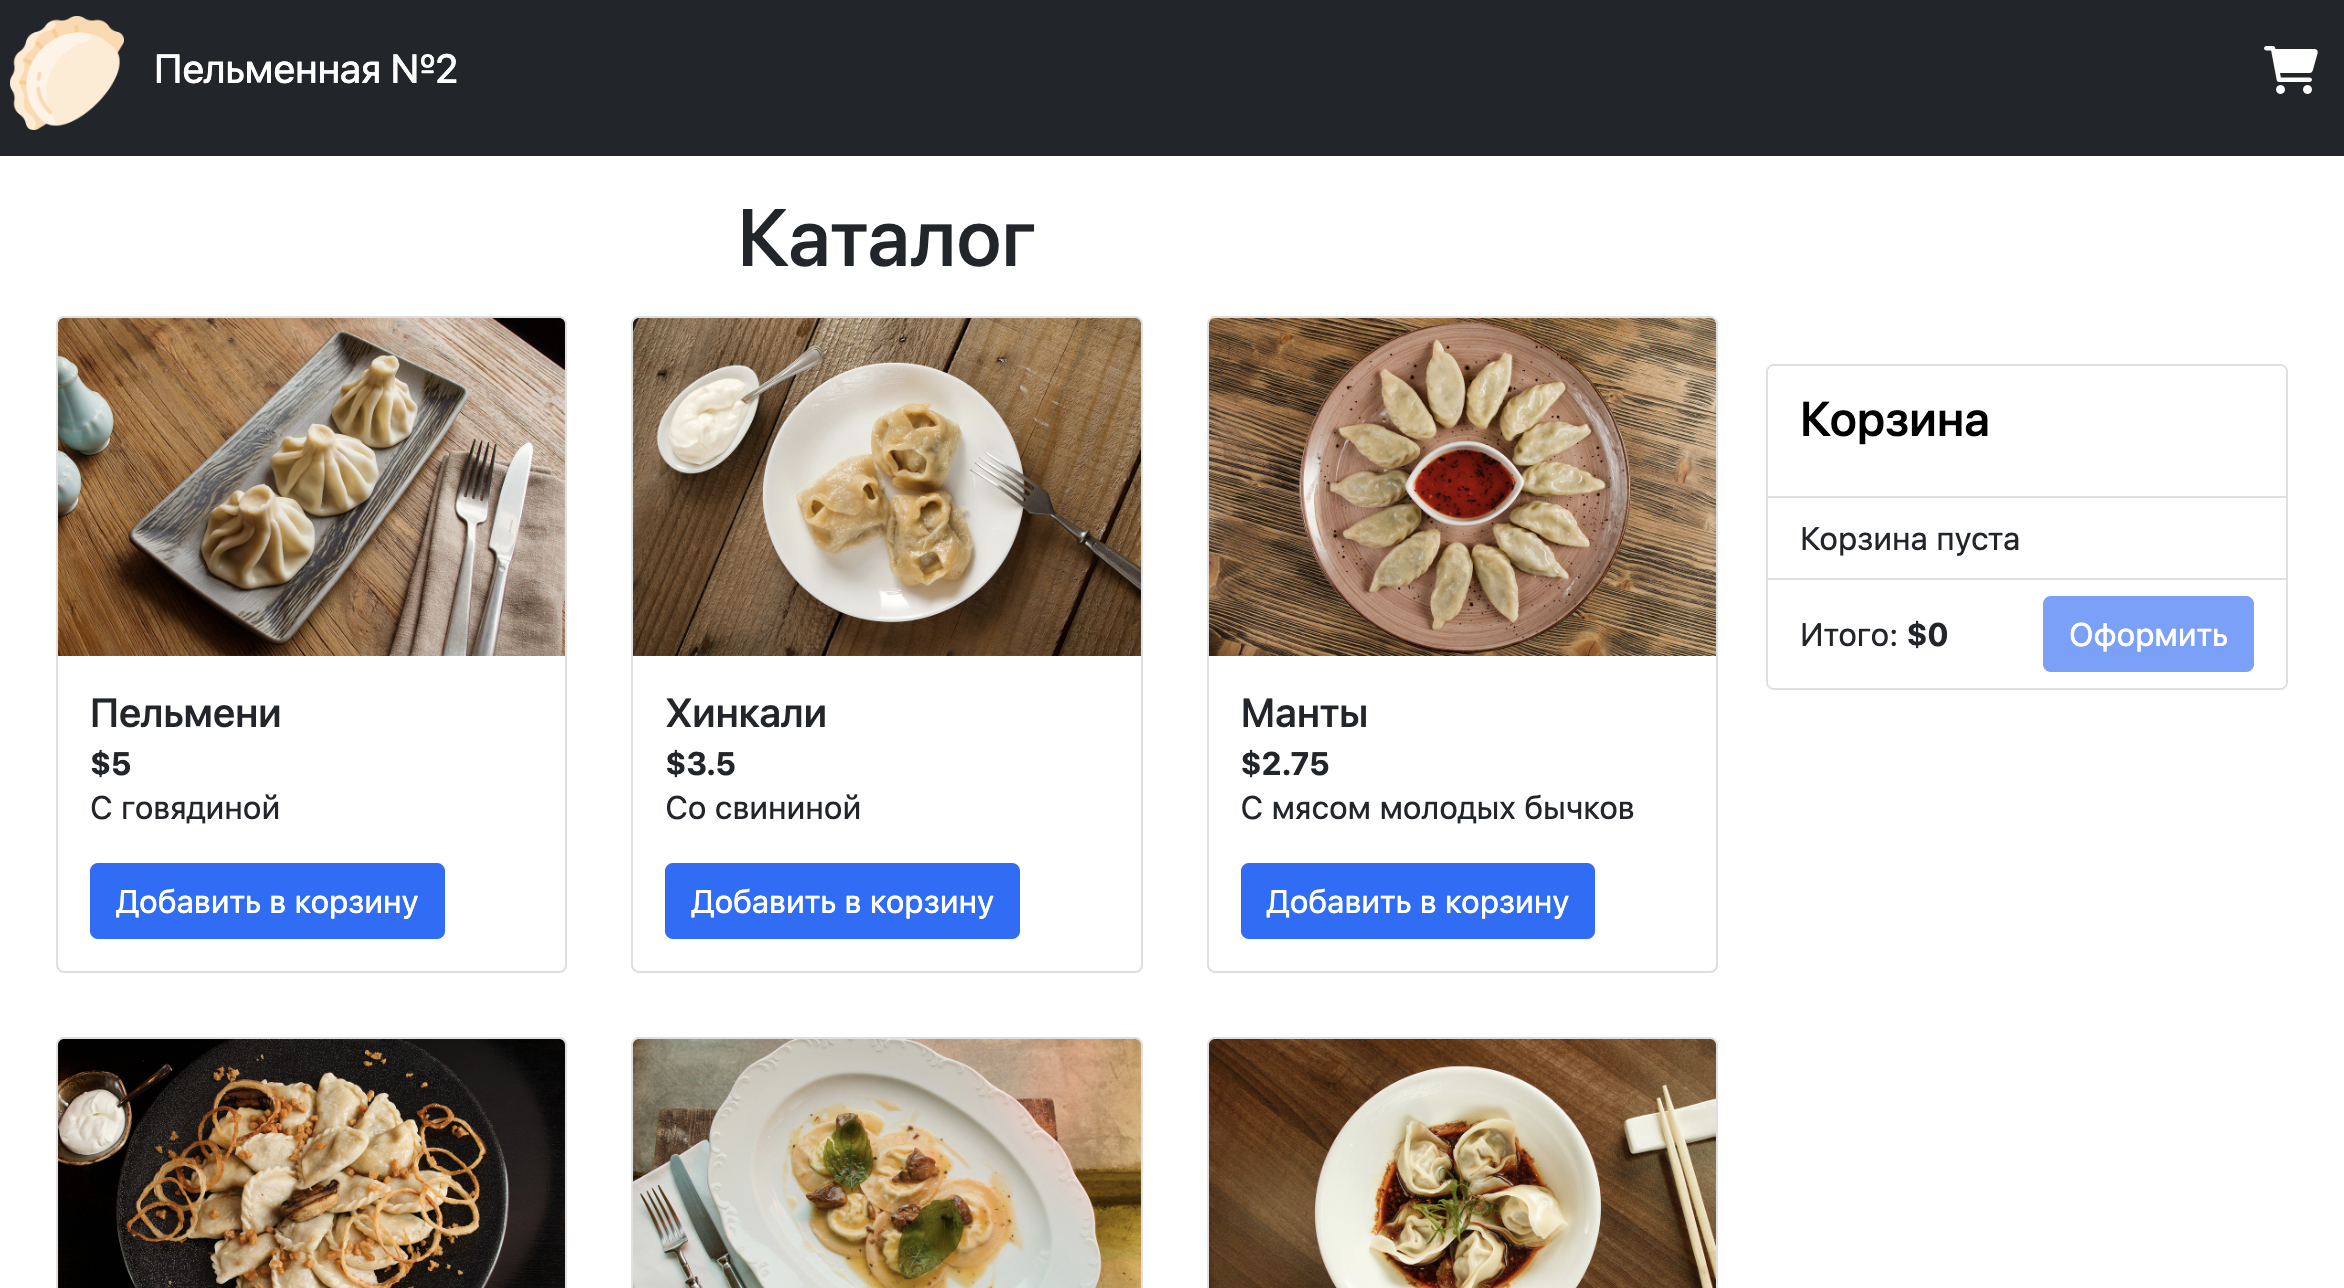The width and height of the screenshot is (2344, 1288).
Task: View the vareniki with fried onions photo
Action: coord(312,1163)
